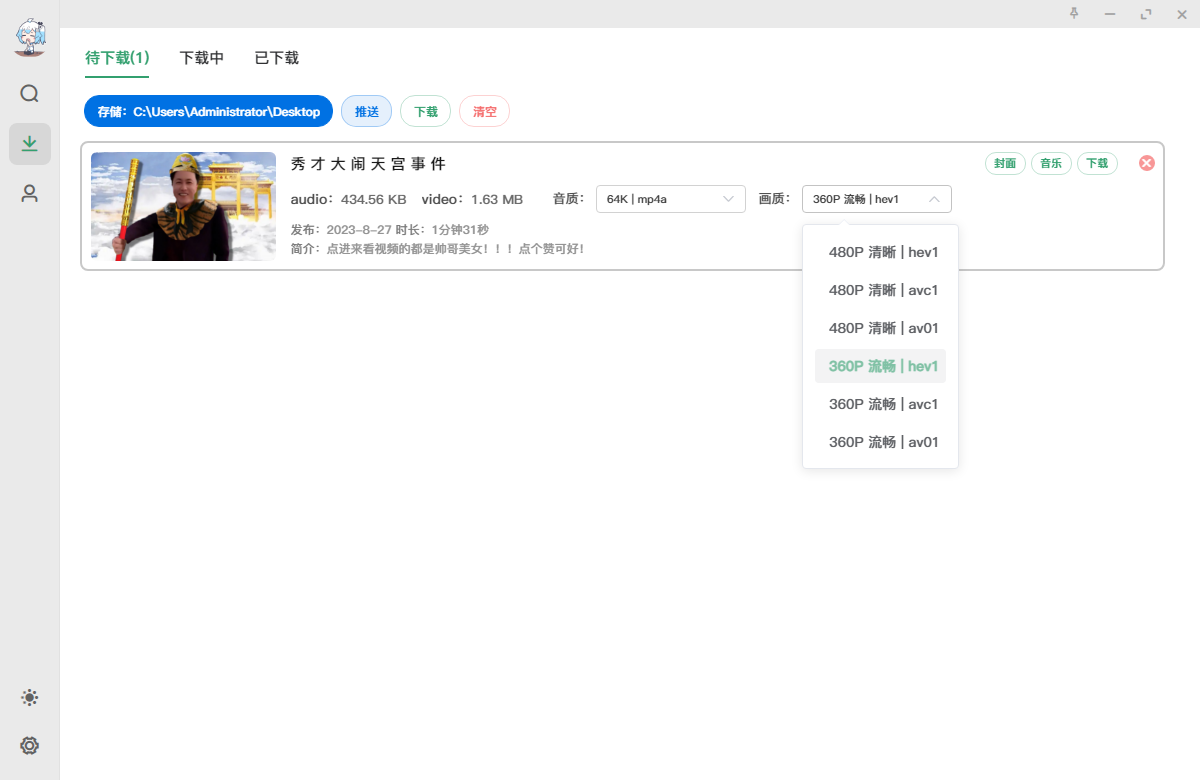Open the settings gear at sidebar bottom
1200x780 pixels.
click(x=29, y=746)
